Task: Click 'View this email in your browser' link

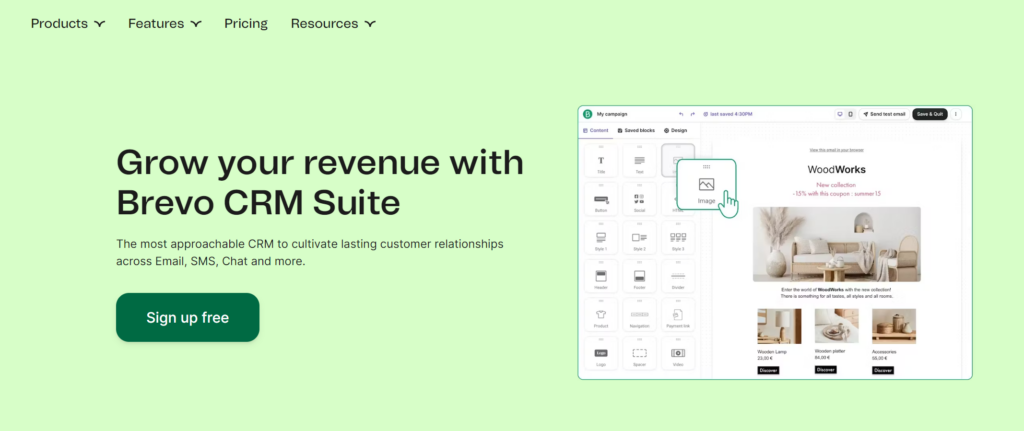Action: click(x=837, y=150)
